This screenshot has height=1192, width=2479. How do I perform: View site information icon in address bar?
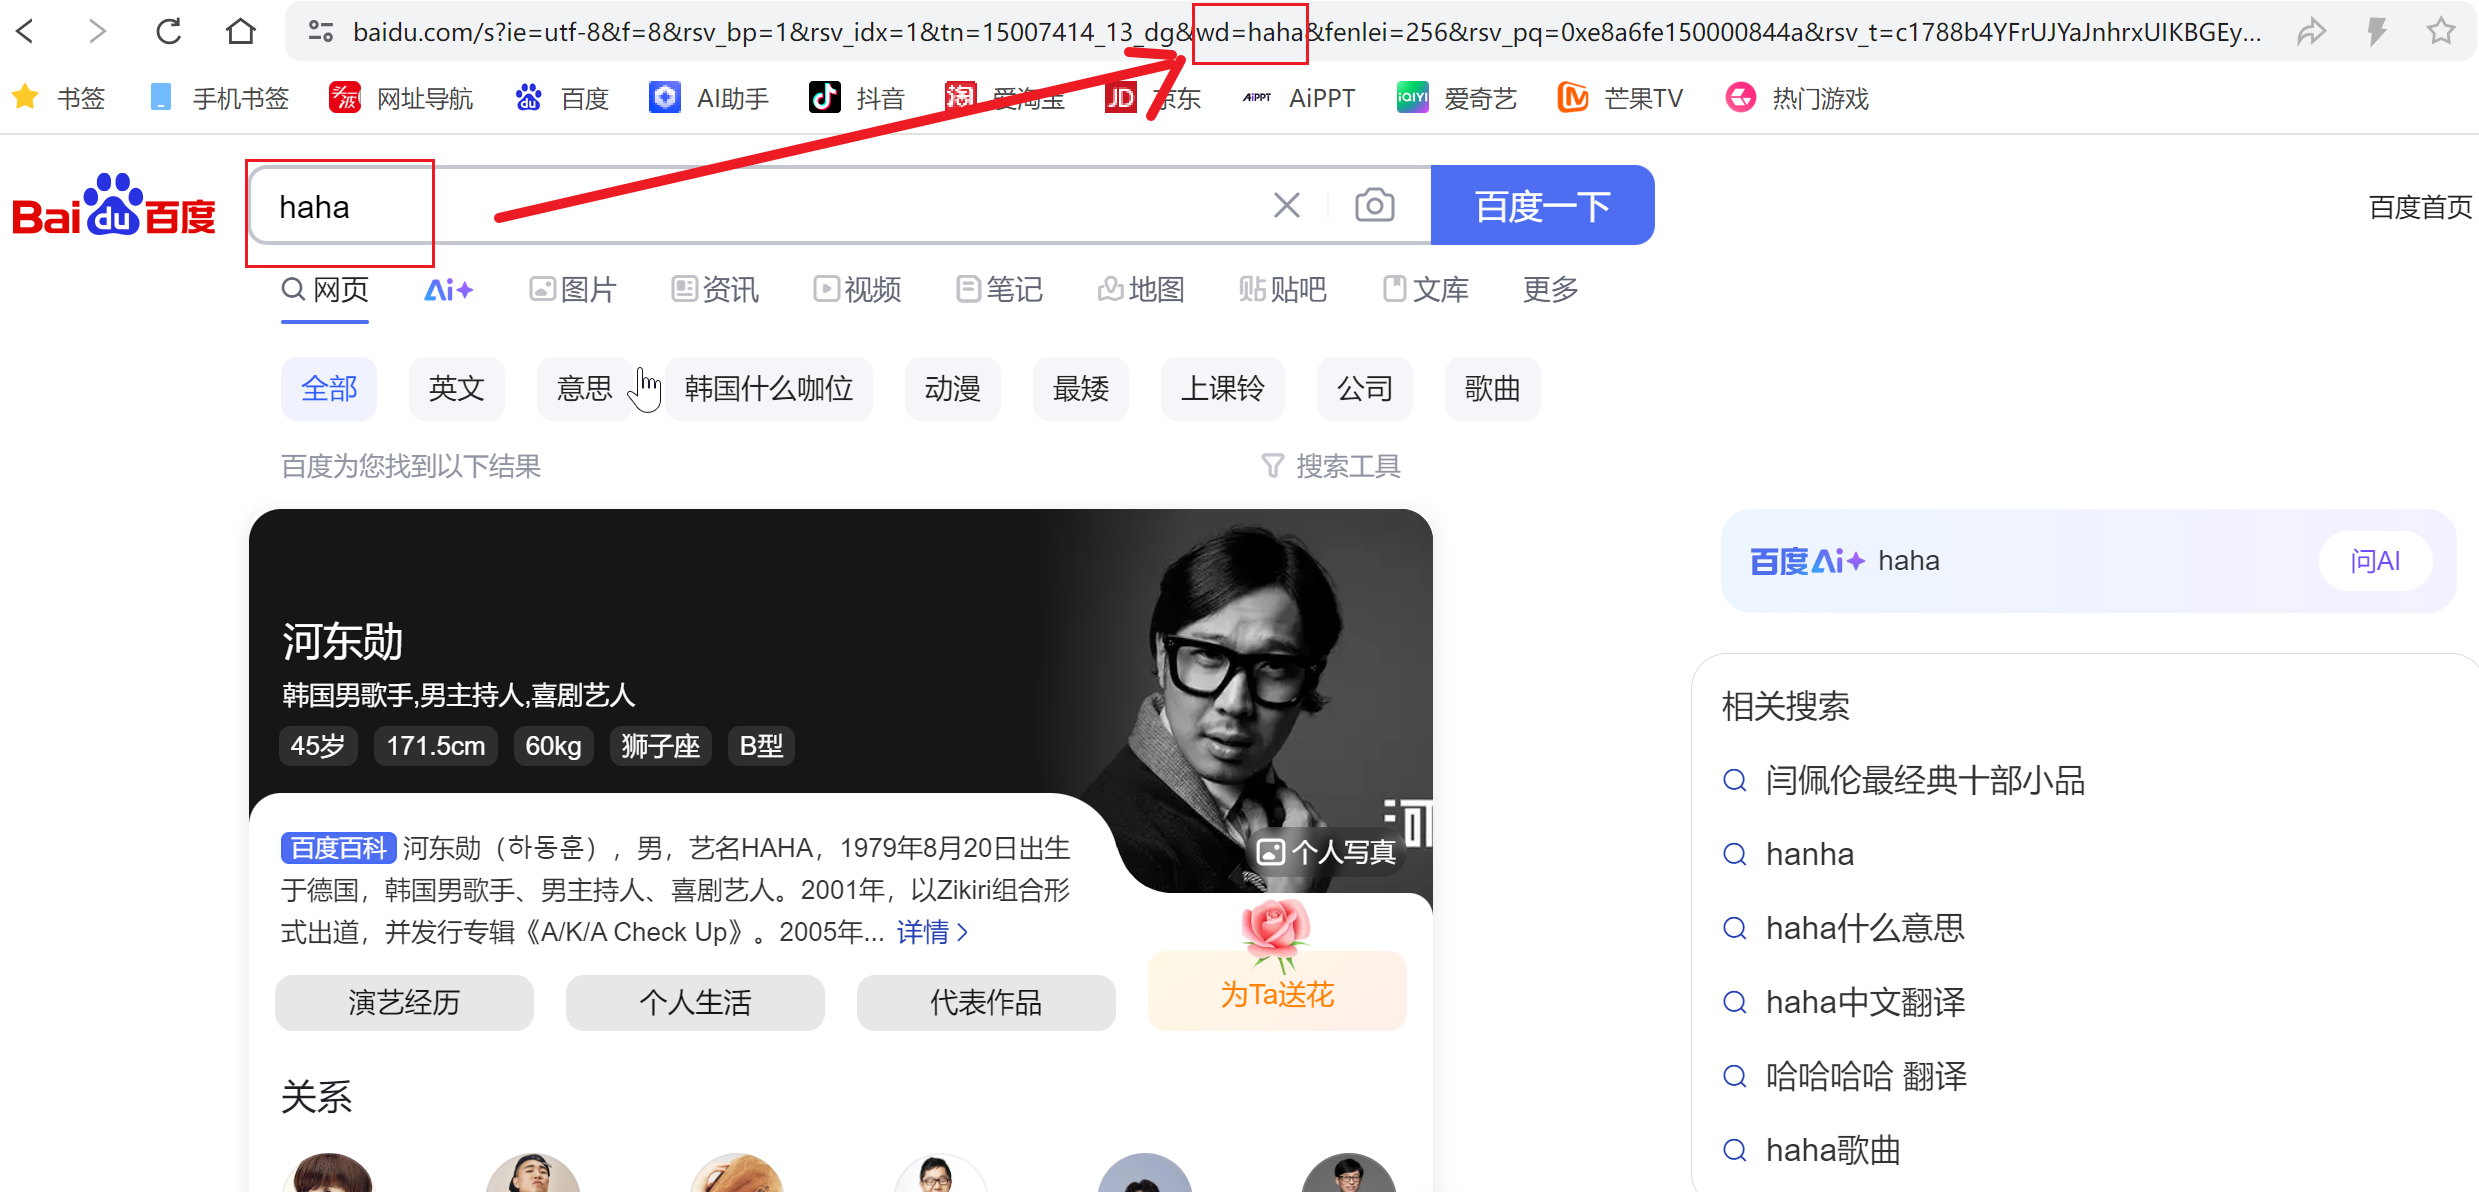[320, 32]
